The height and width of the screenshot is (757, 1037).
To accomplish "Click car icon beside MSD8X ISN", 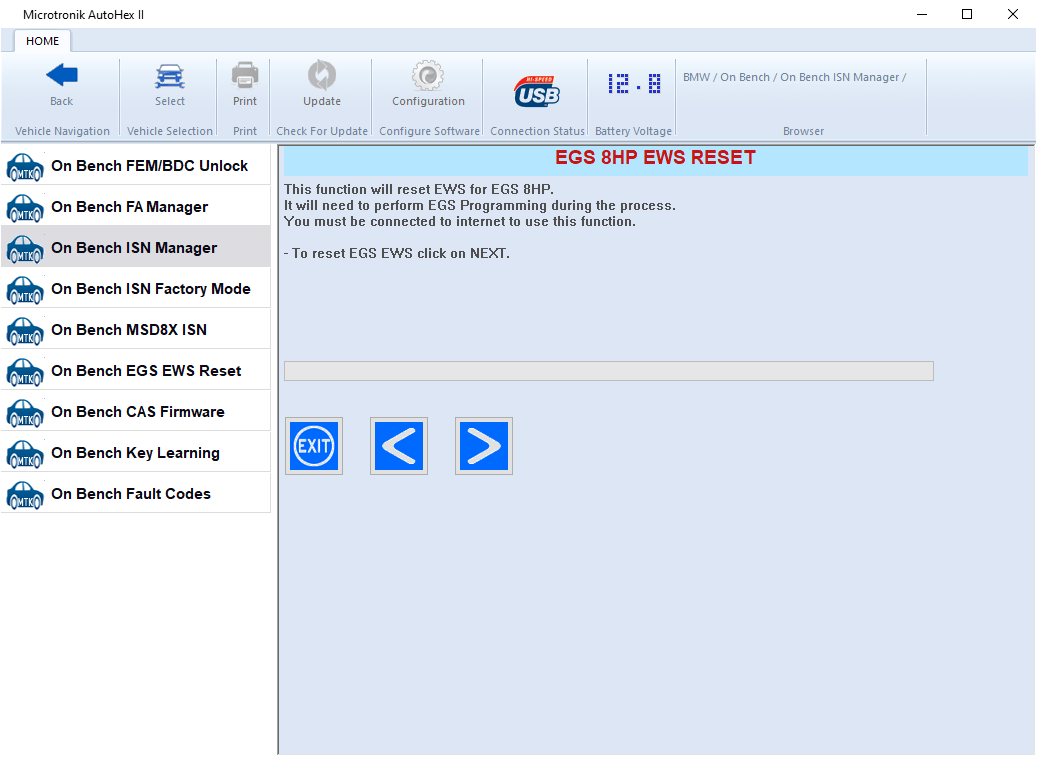I will 25,331.
